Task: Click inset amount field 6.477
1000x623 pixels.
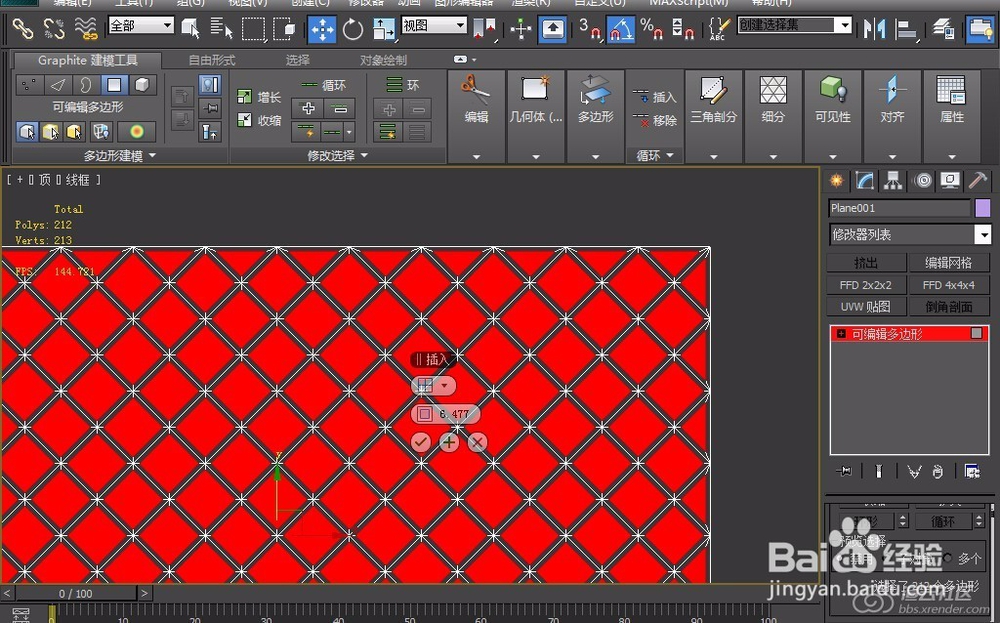Action: click(x=454, y=414)
